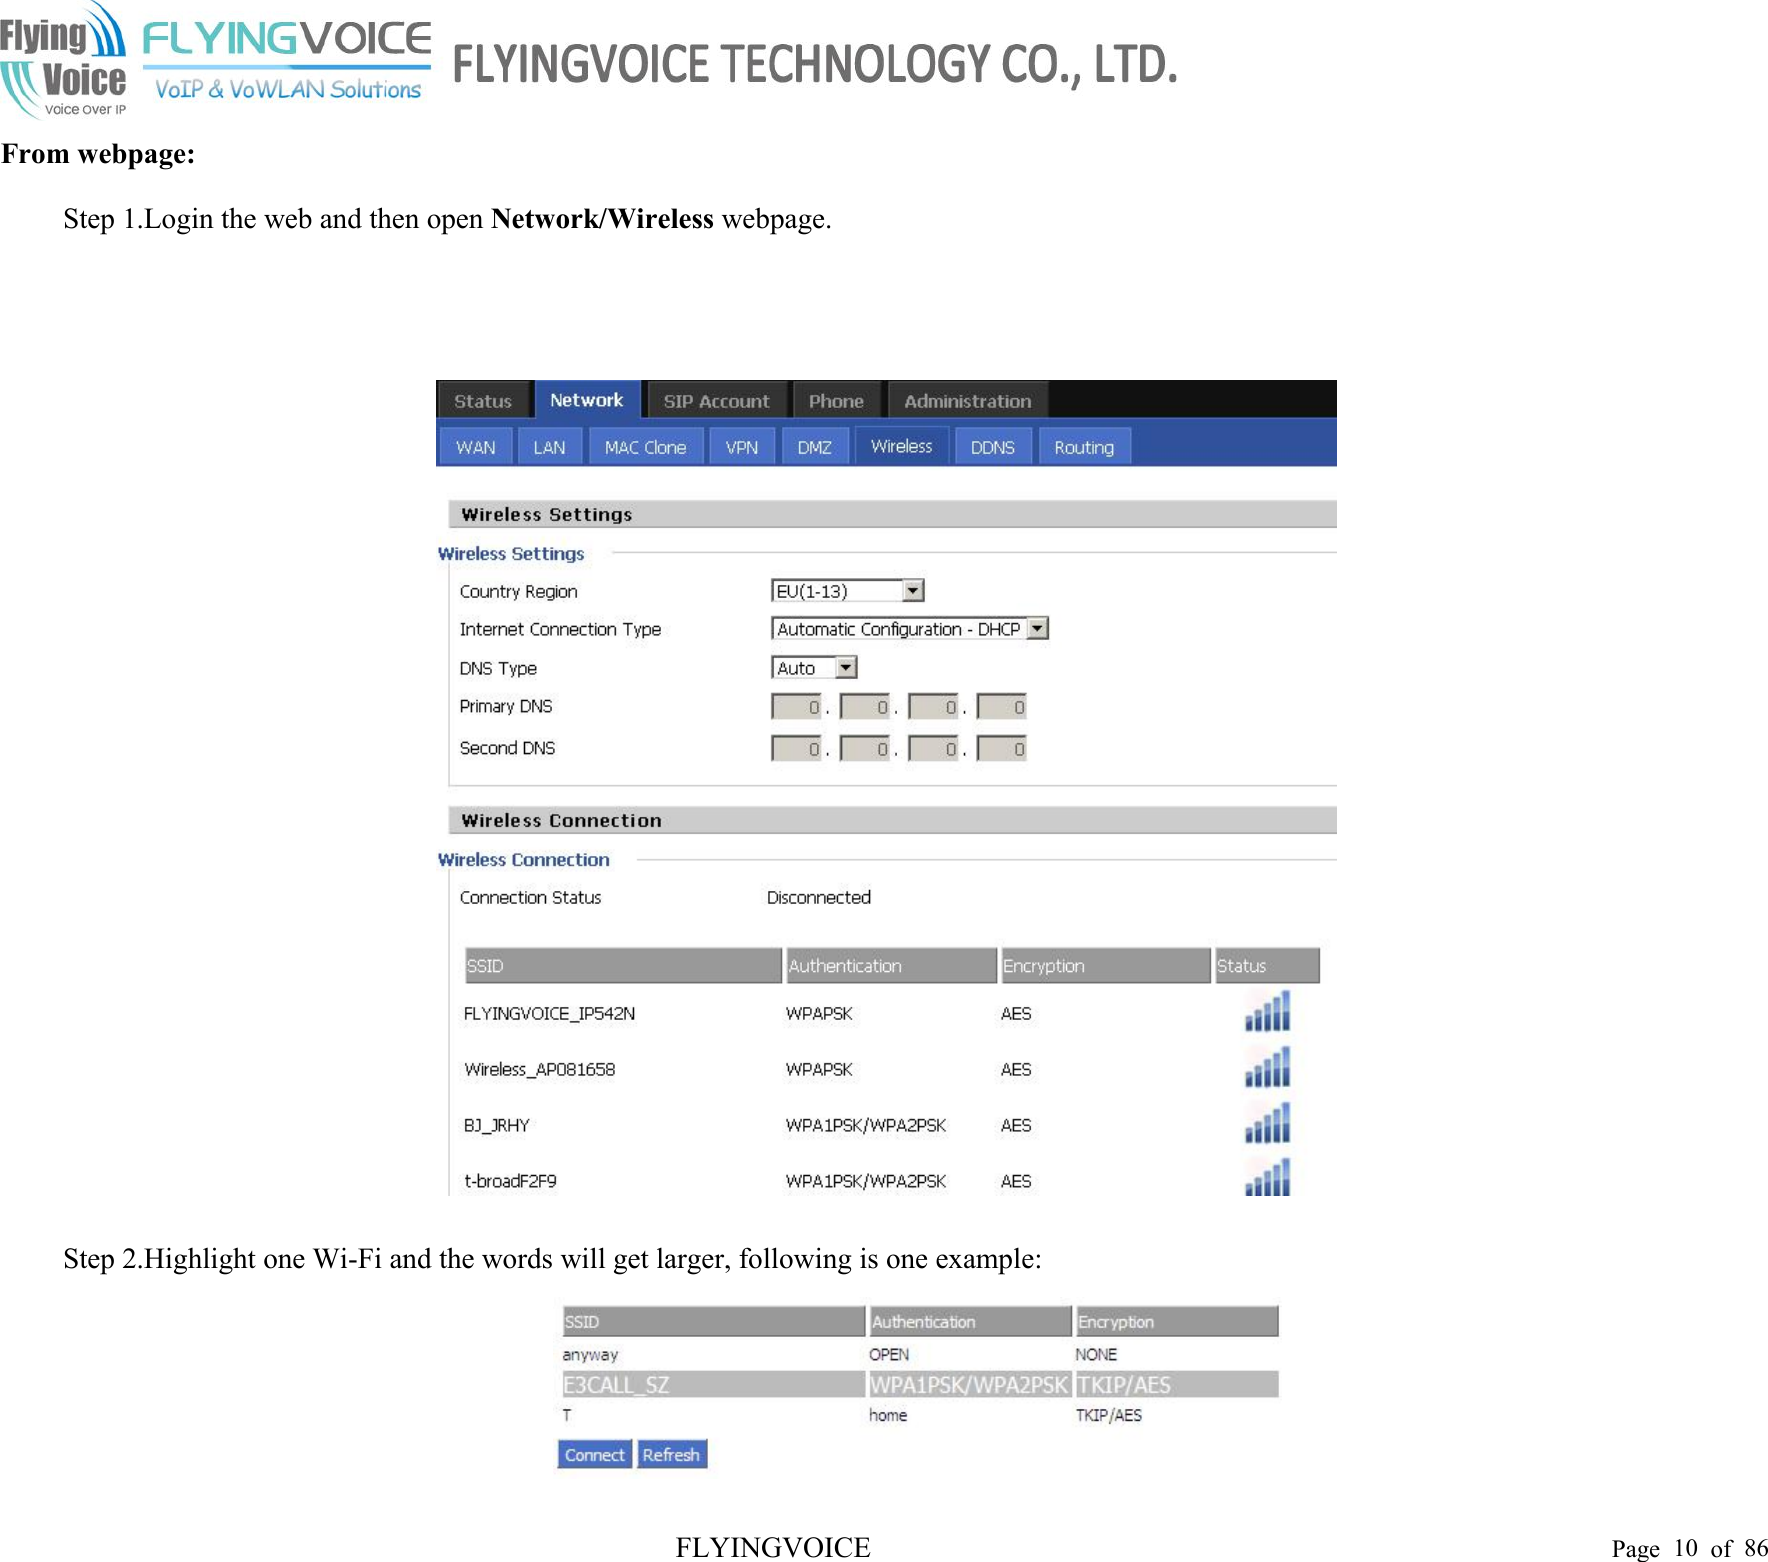Select the MAC Clone sub-tab

pyautogui.click(x=645, y=447)
